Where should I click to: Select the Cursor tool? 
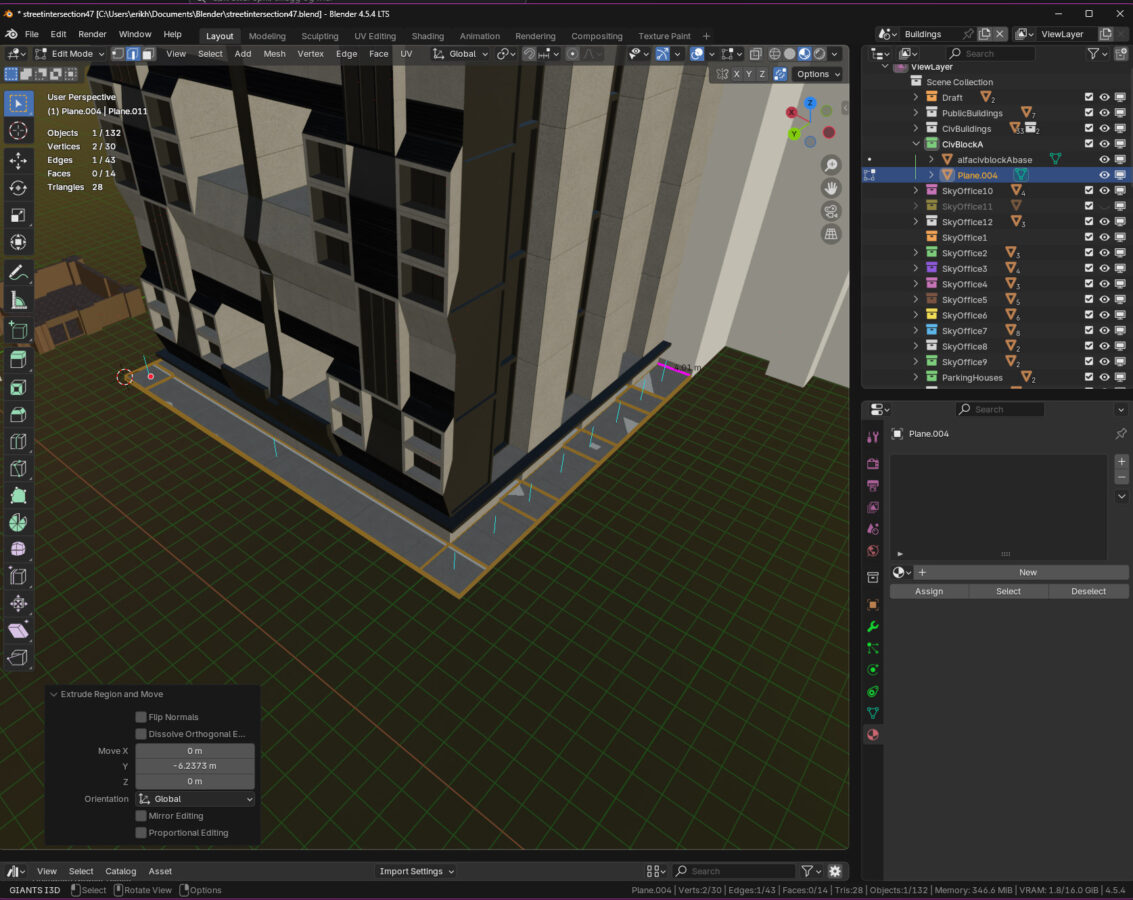coord(18,131)
